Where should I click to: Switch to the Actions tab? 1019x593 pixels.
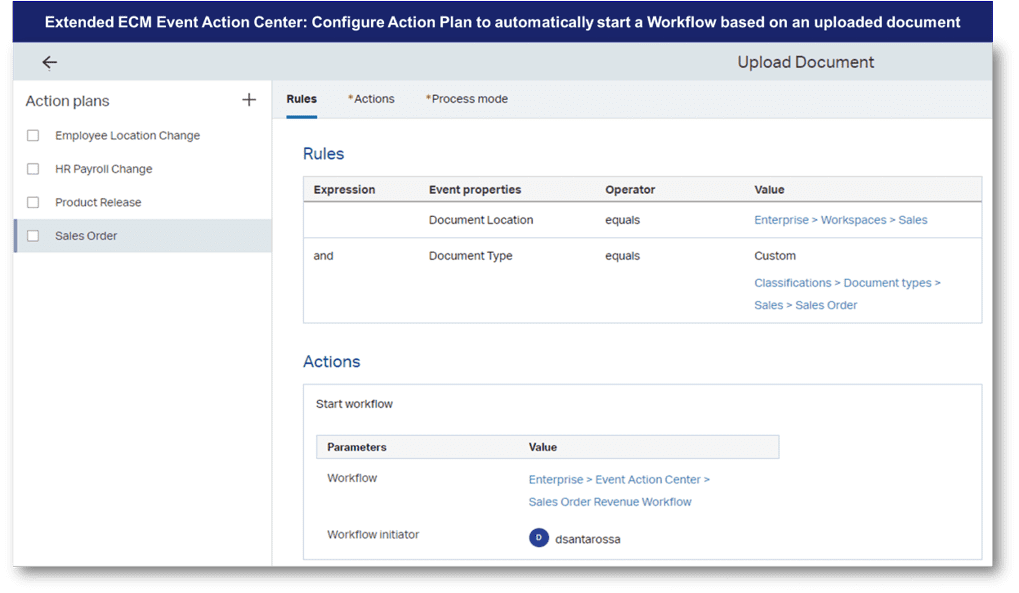pyautogui.click(x=371, y=99)
